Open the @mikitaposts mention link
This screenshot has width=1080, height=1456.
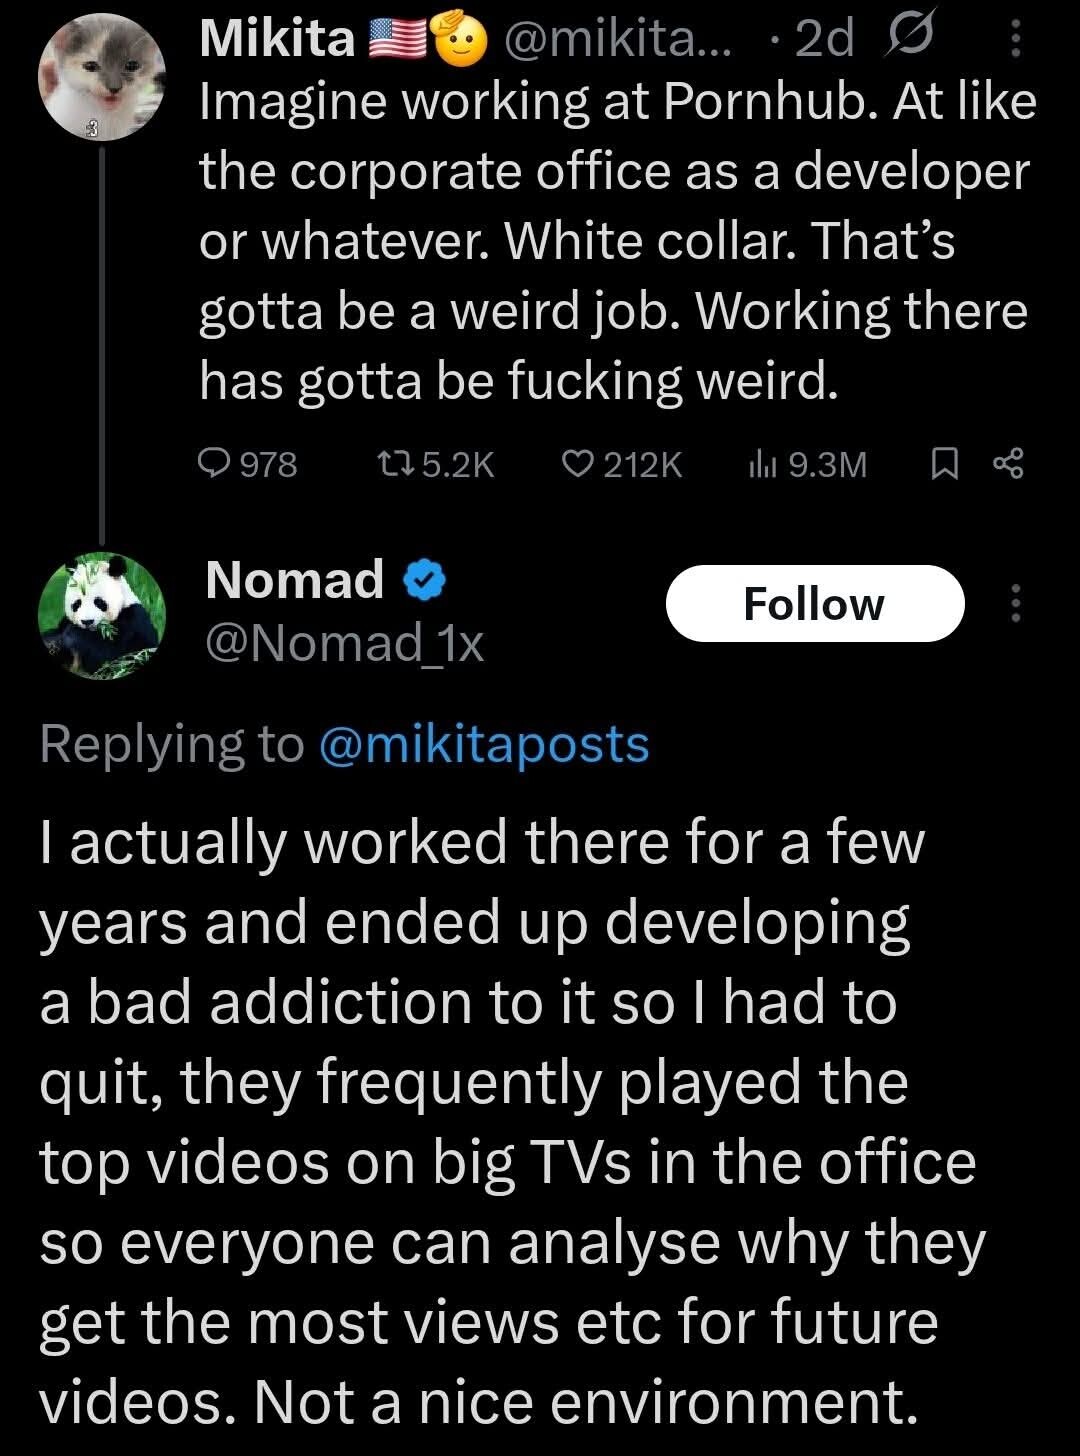tap(484, 745)
